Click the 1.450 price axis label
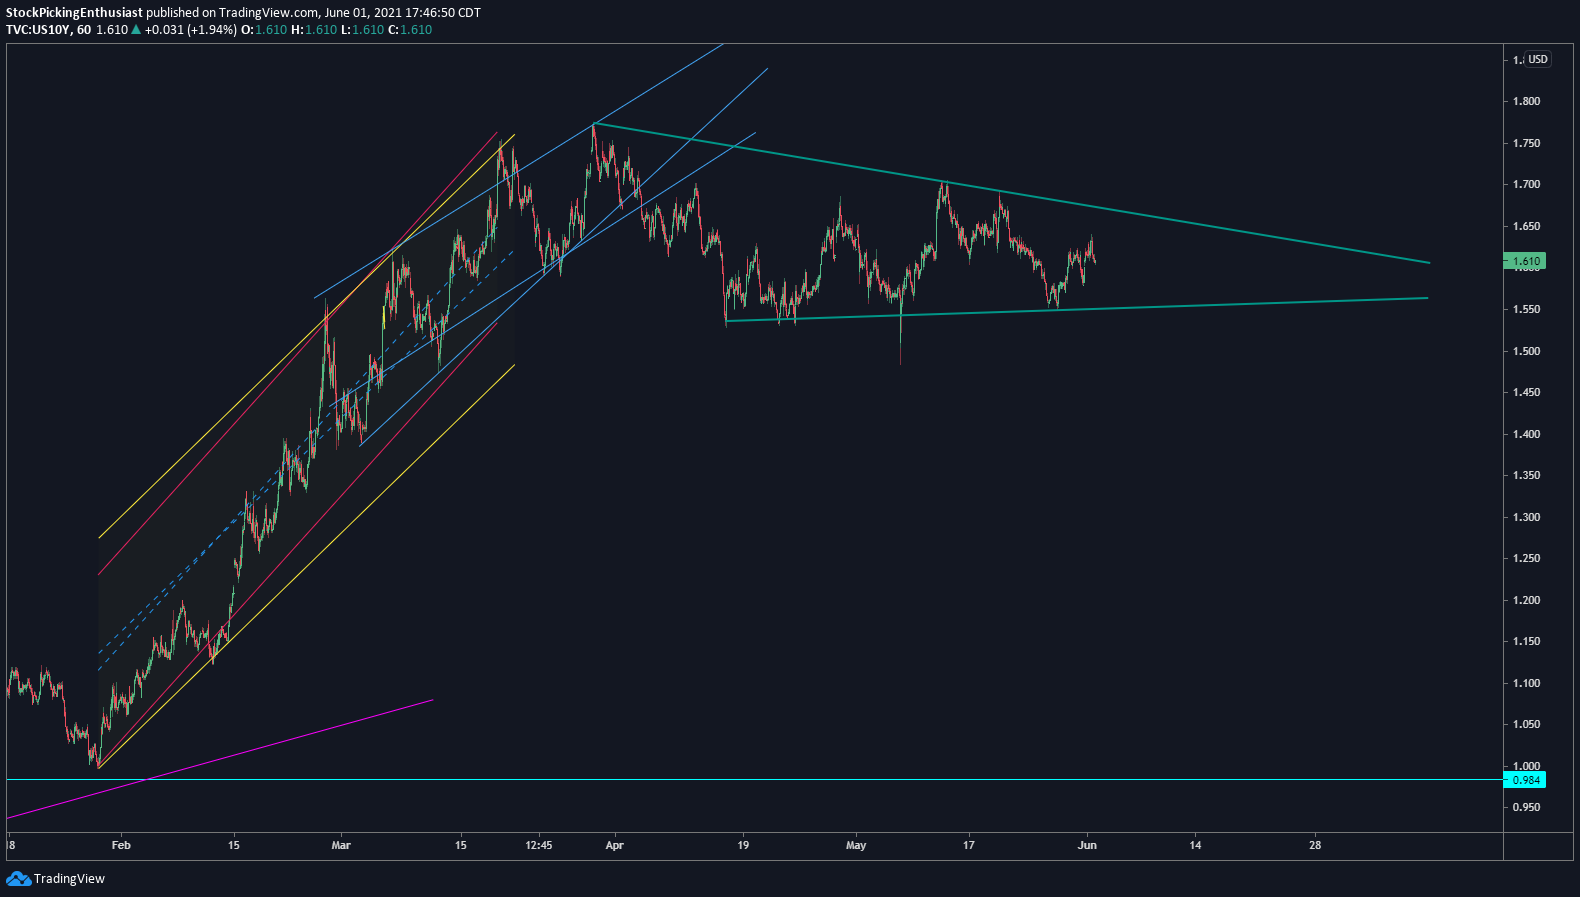The width and height of the screenshot is (1580, 897). point(1526,392)
